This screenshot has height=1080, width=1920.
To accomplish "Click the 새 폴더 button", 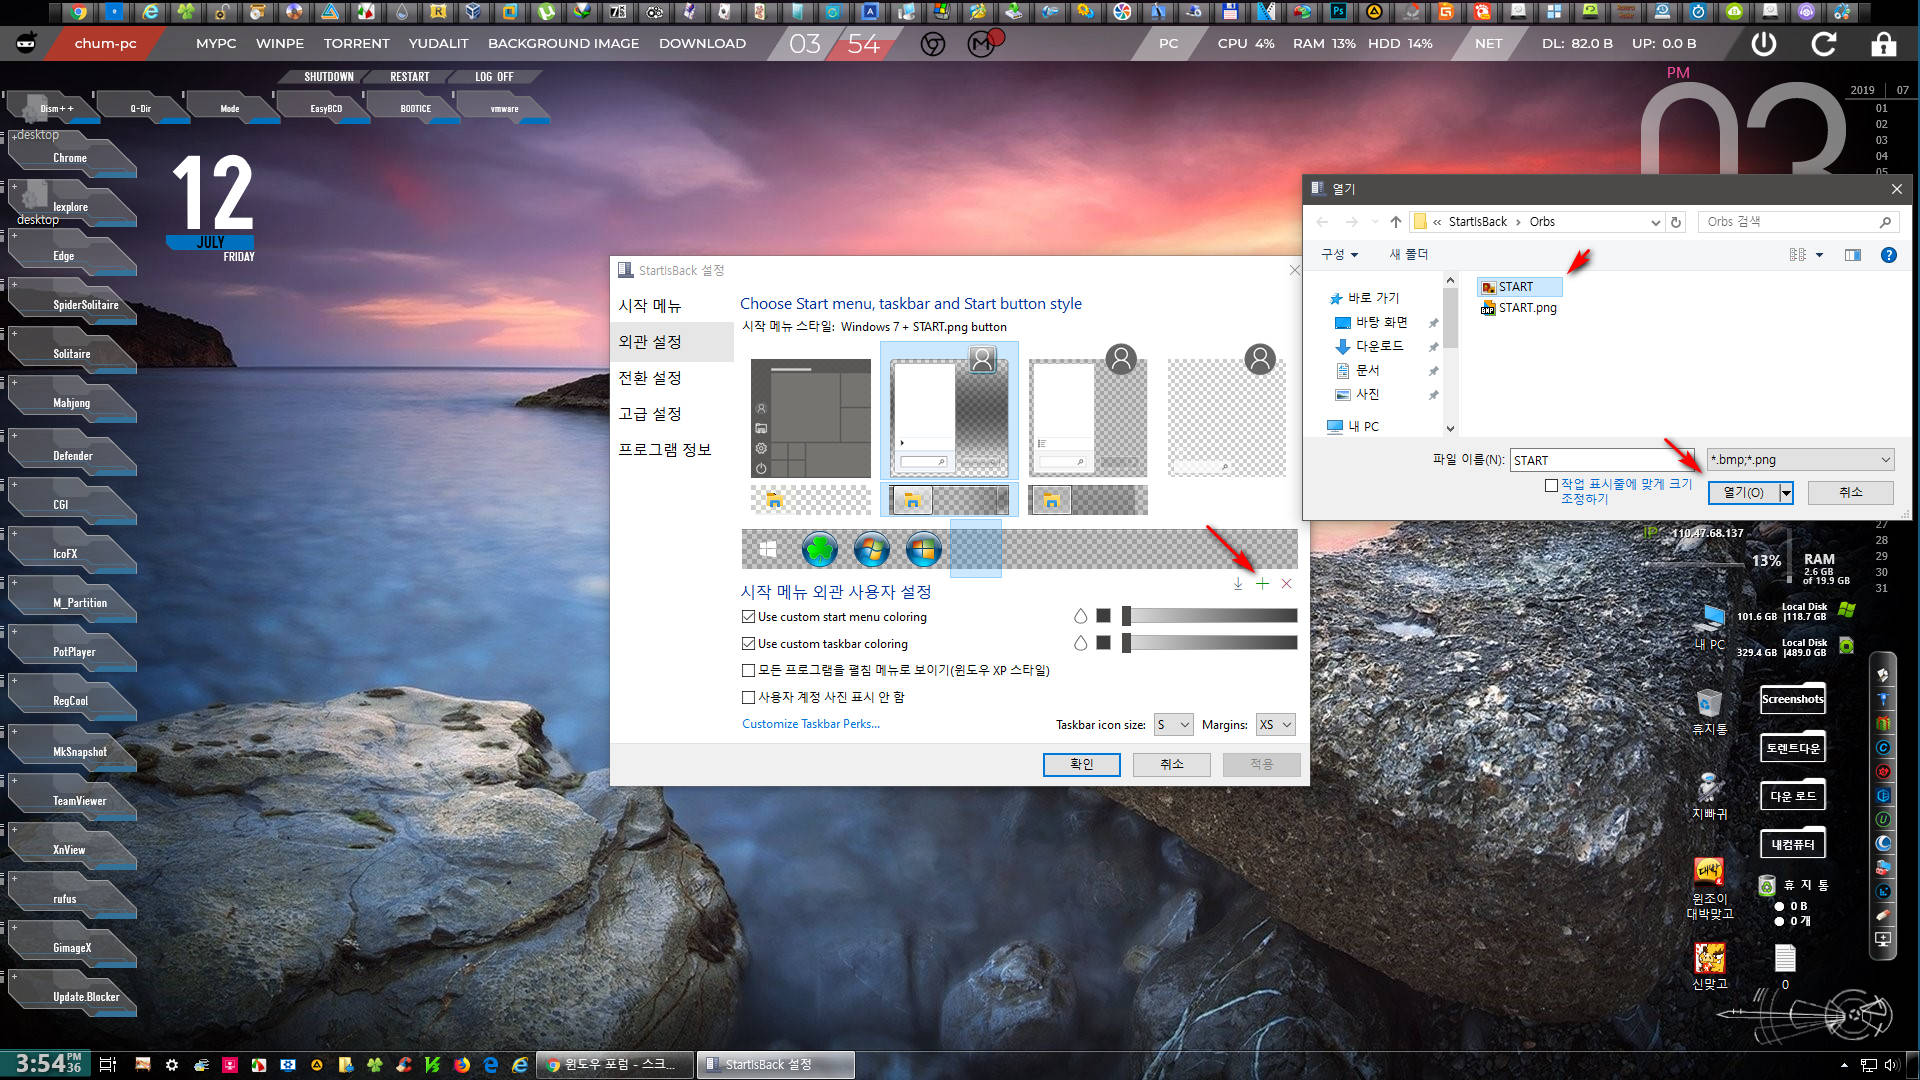I will tap(1408, 255).
